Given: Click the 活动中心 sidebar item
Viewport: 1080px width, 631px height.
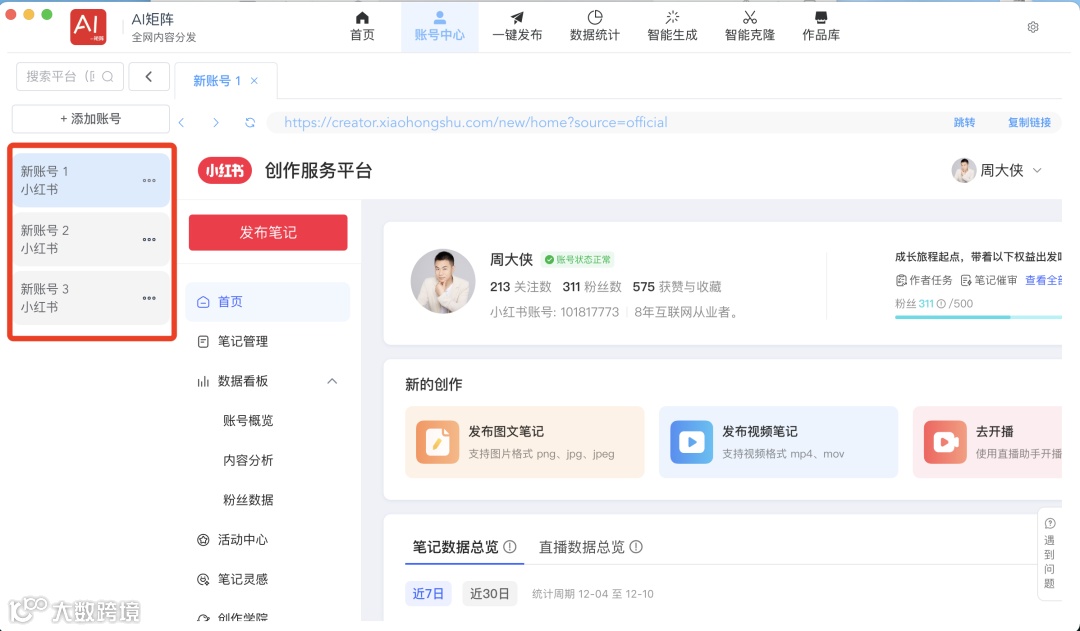Looking at the screenshot, I should pos(242,540).
